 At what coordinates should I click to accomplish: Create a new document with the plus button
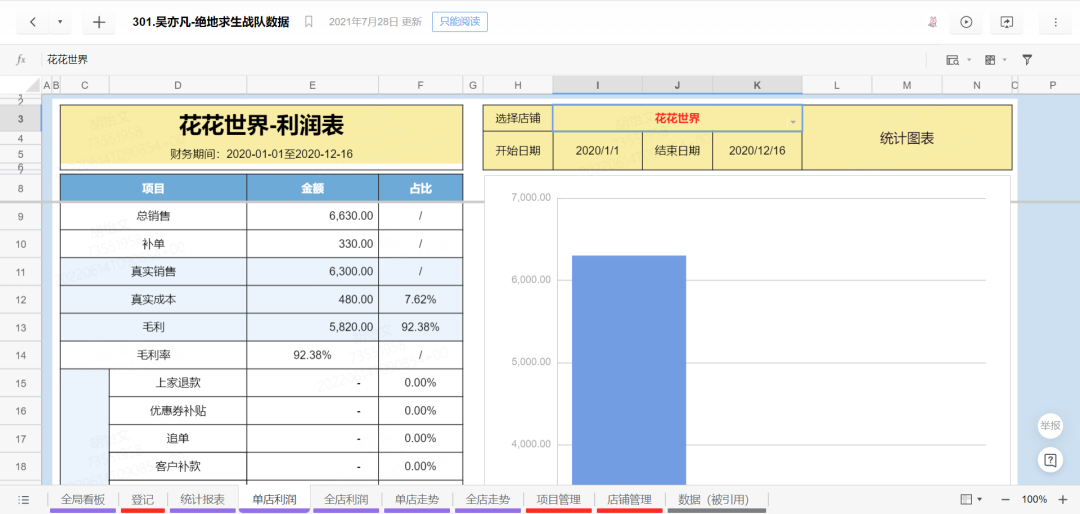pos(98,22)
